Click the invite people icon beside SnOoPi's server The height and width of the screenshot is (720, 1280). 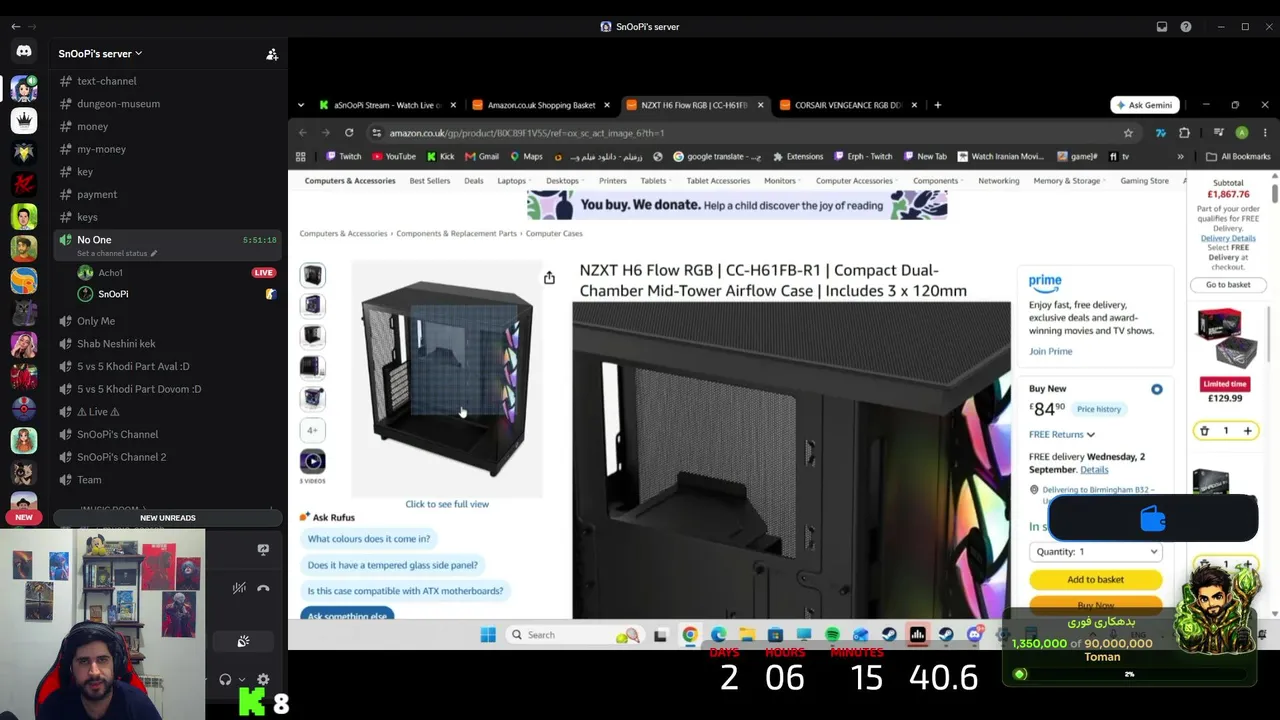[272, 54]
